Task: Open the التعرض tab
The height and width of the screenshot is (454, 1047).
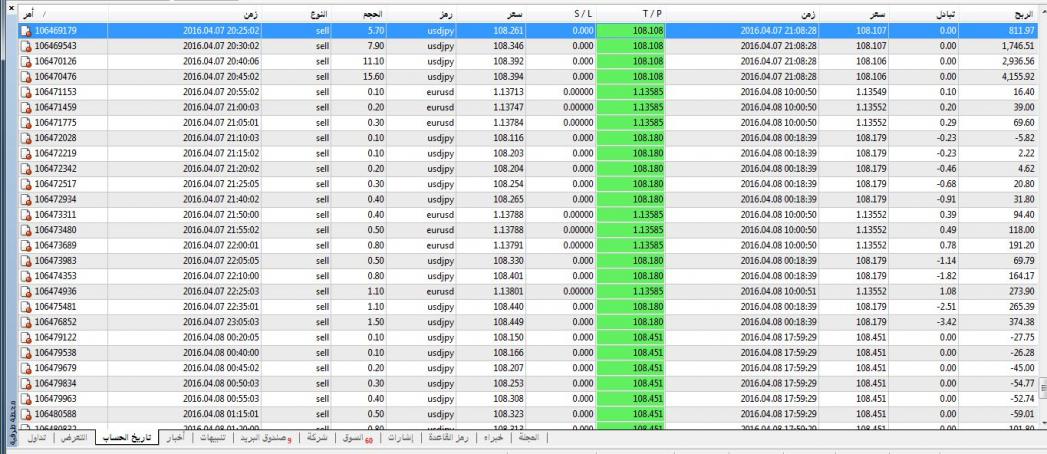Action: tap(73, 439)
